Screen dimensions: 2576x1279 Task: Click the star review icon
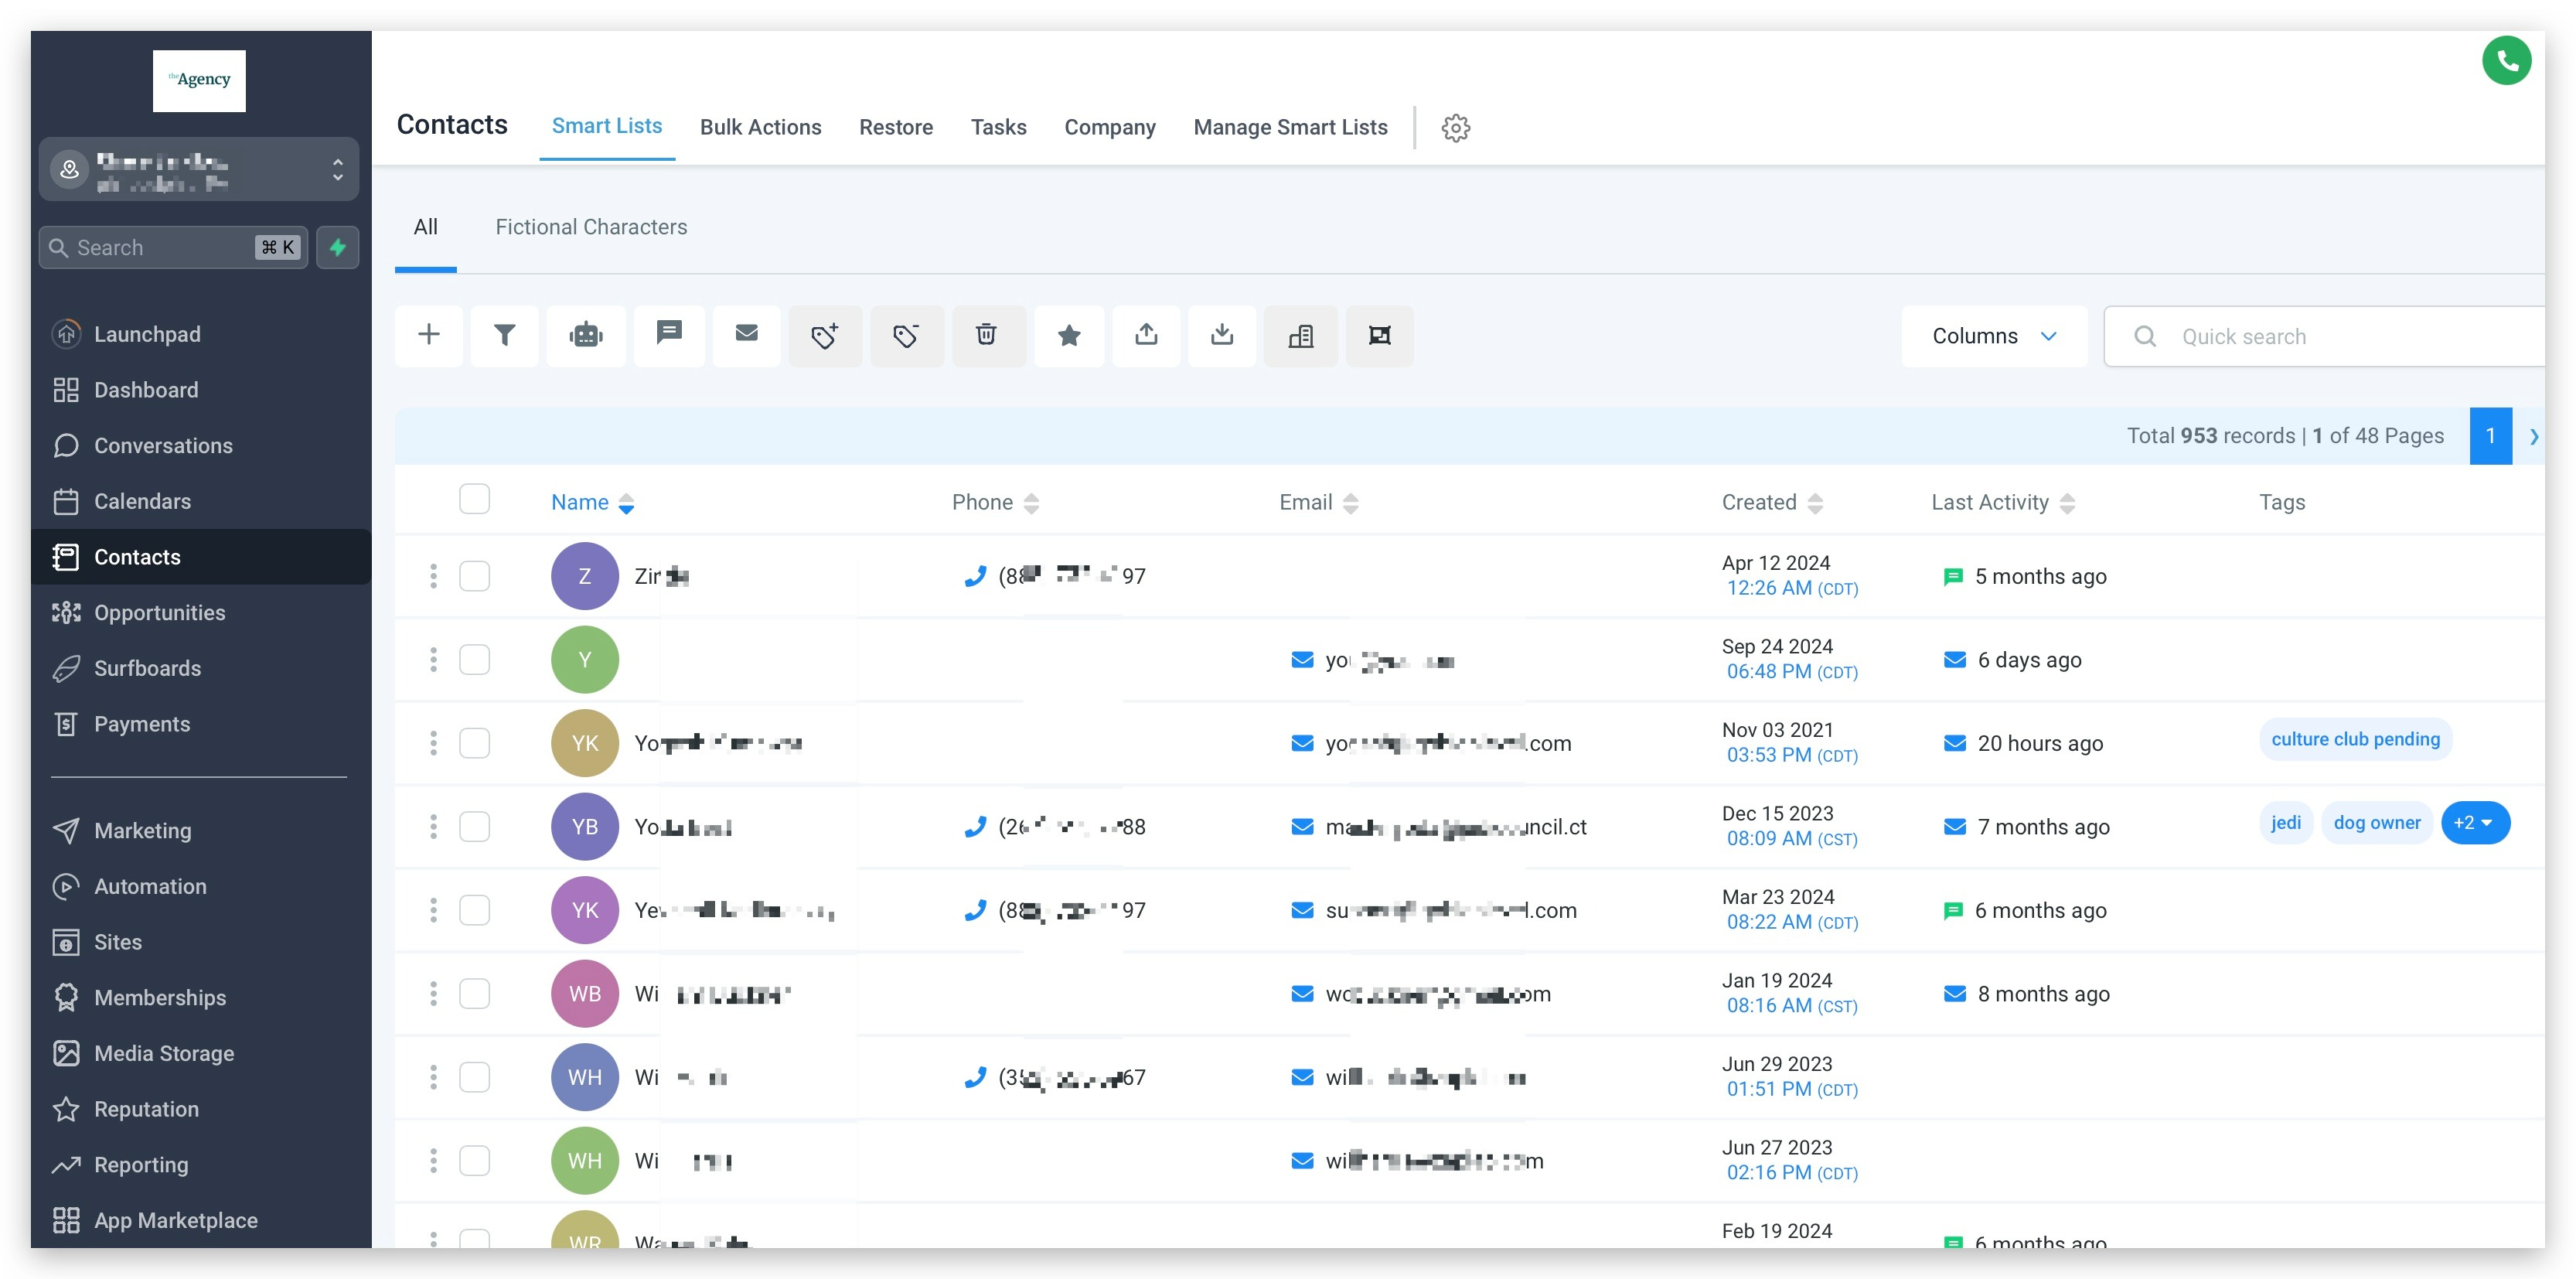[x=1068, y=335]
